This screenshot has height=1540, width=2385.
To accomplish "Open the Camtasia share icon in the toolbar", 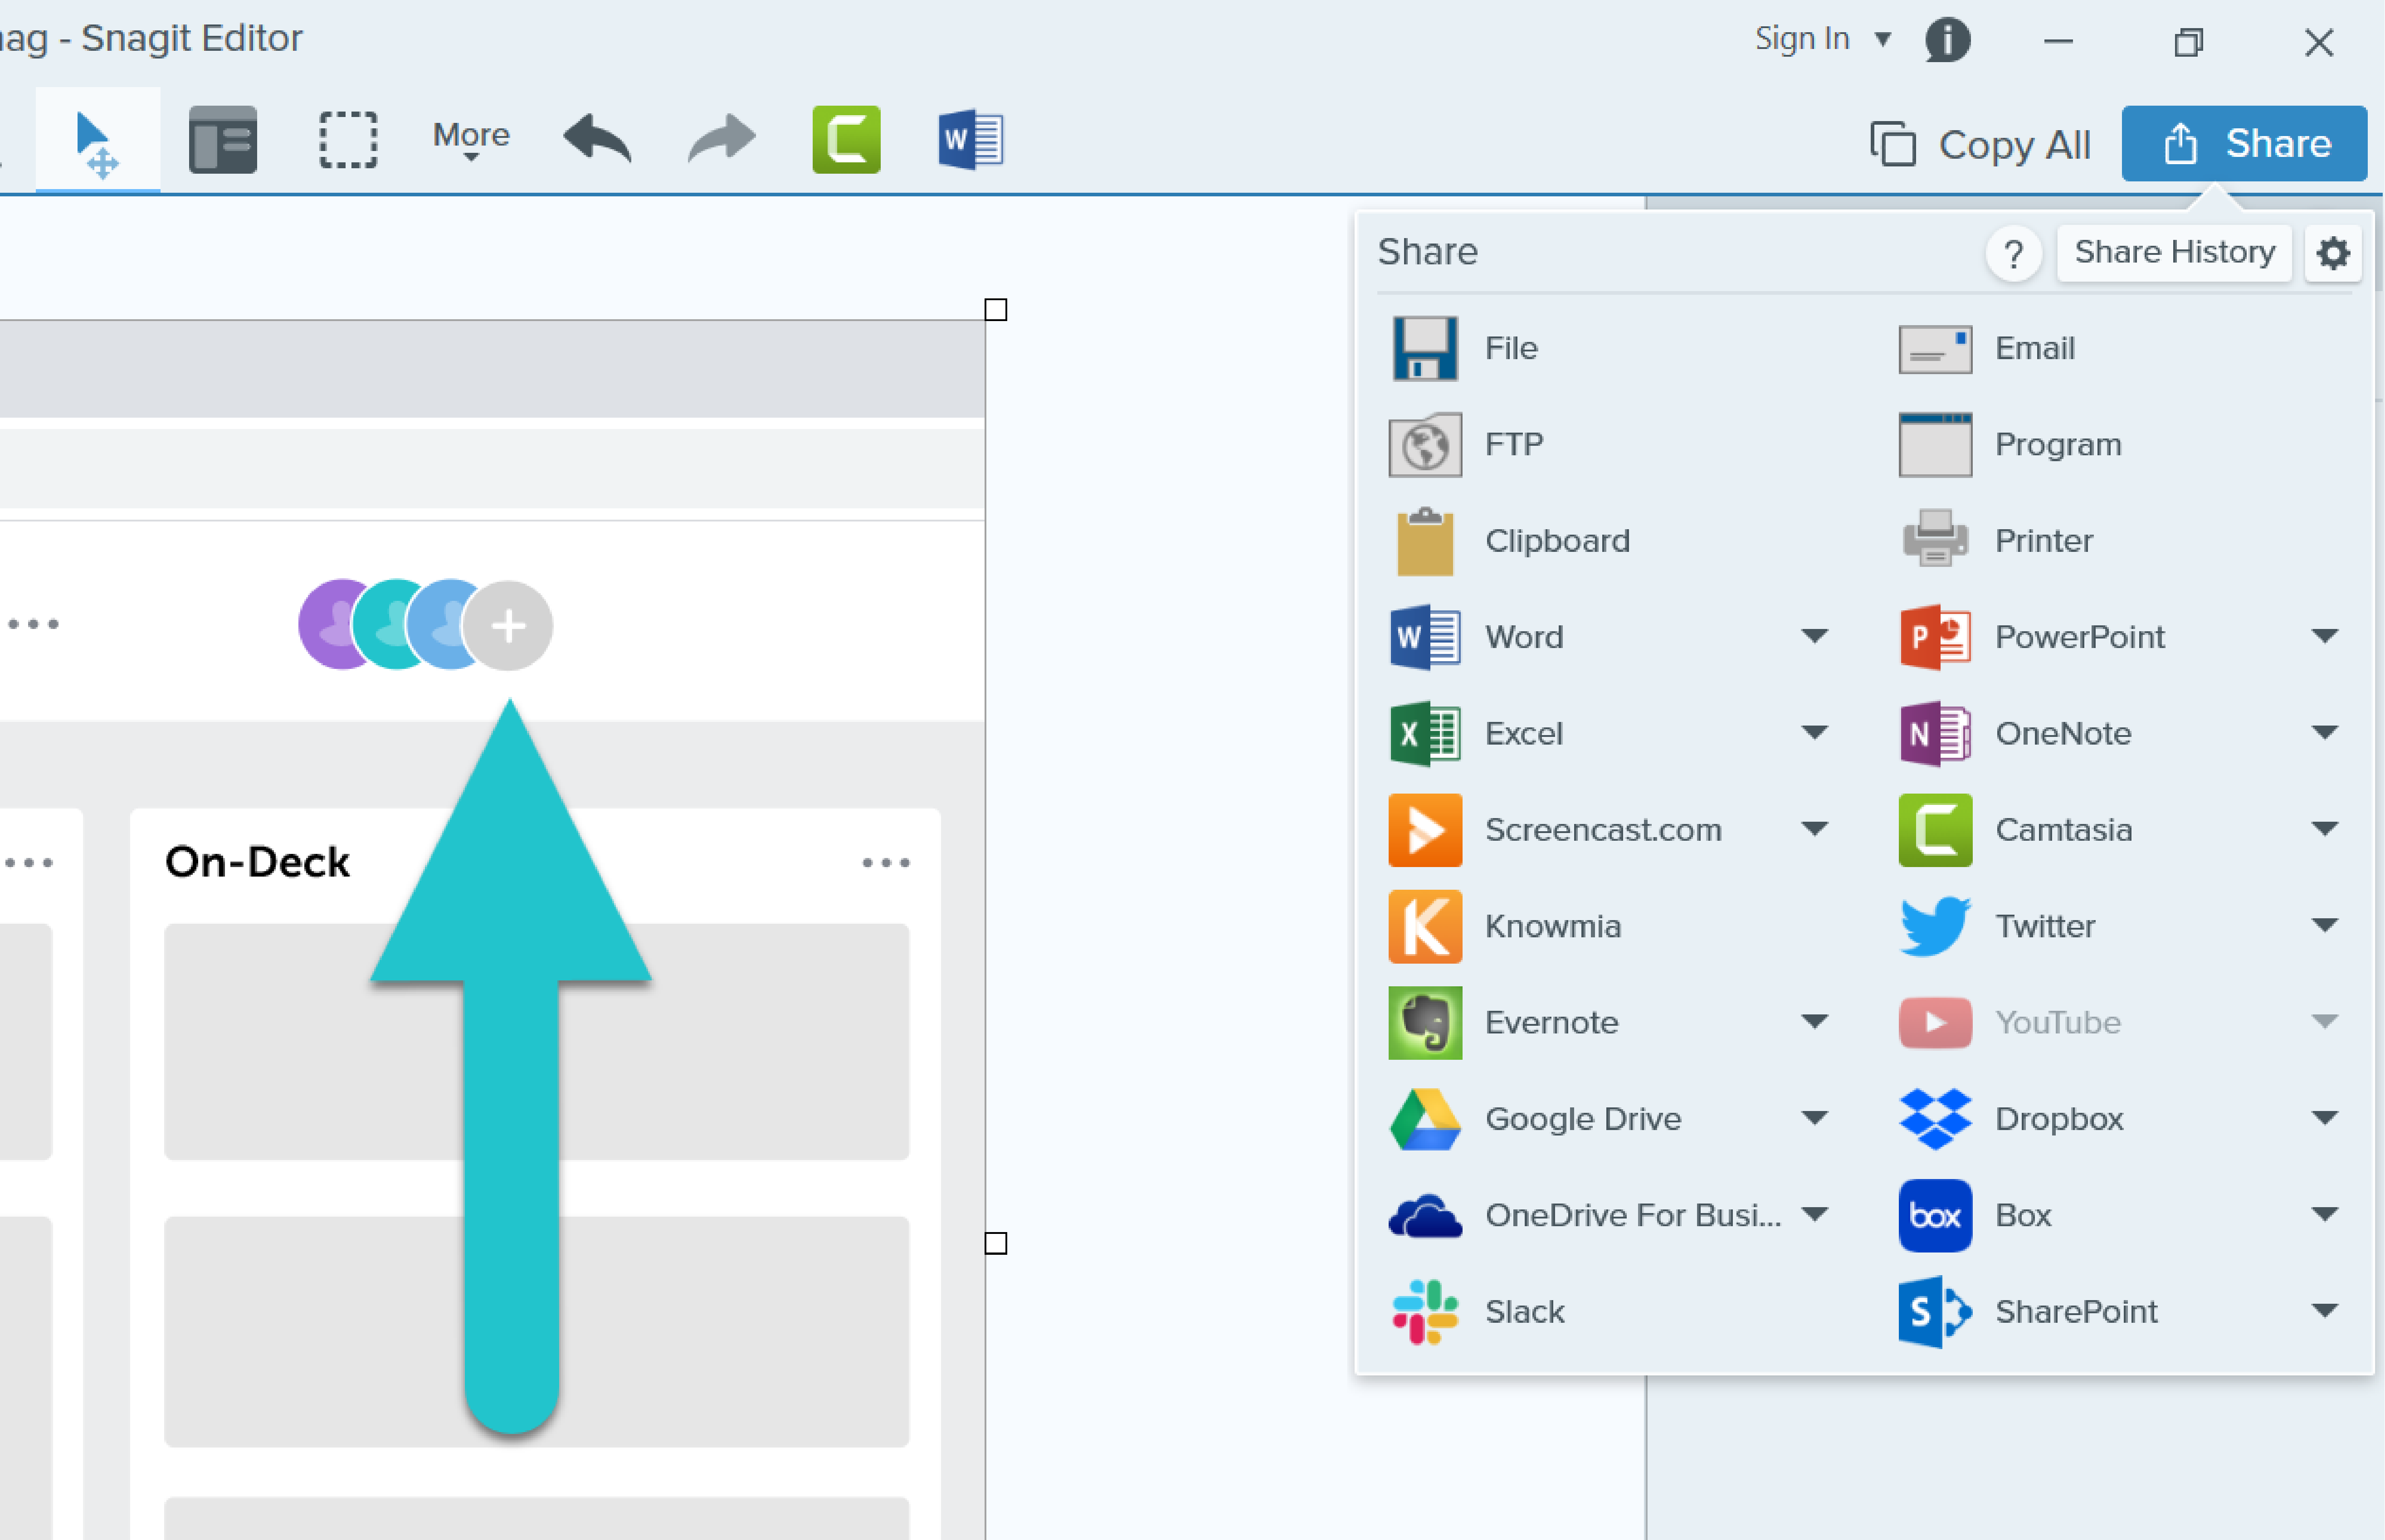I will [845, 139].
